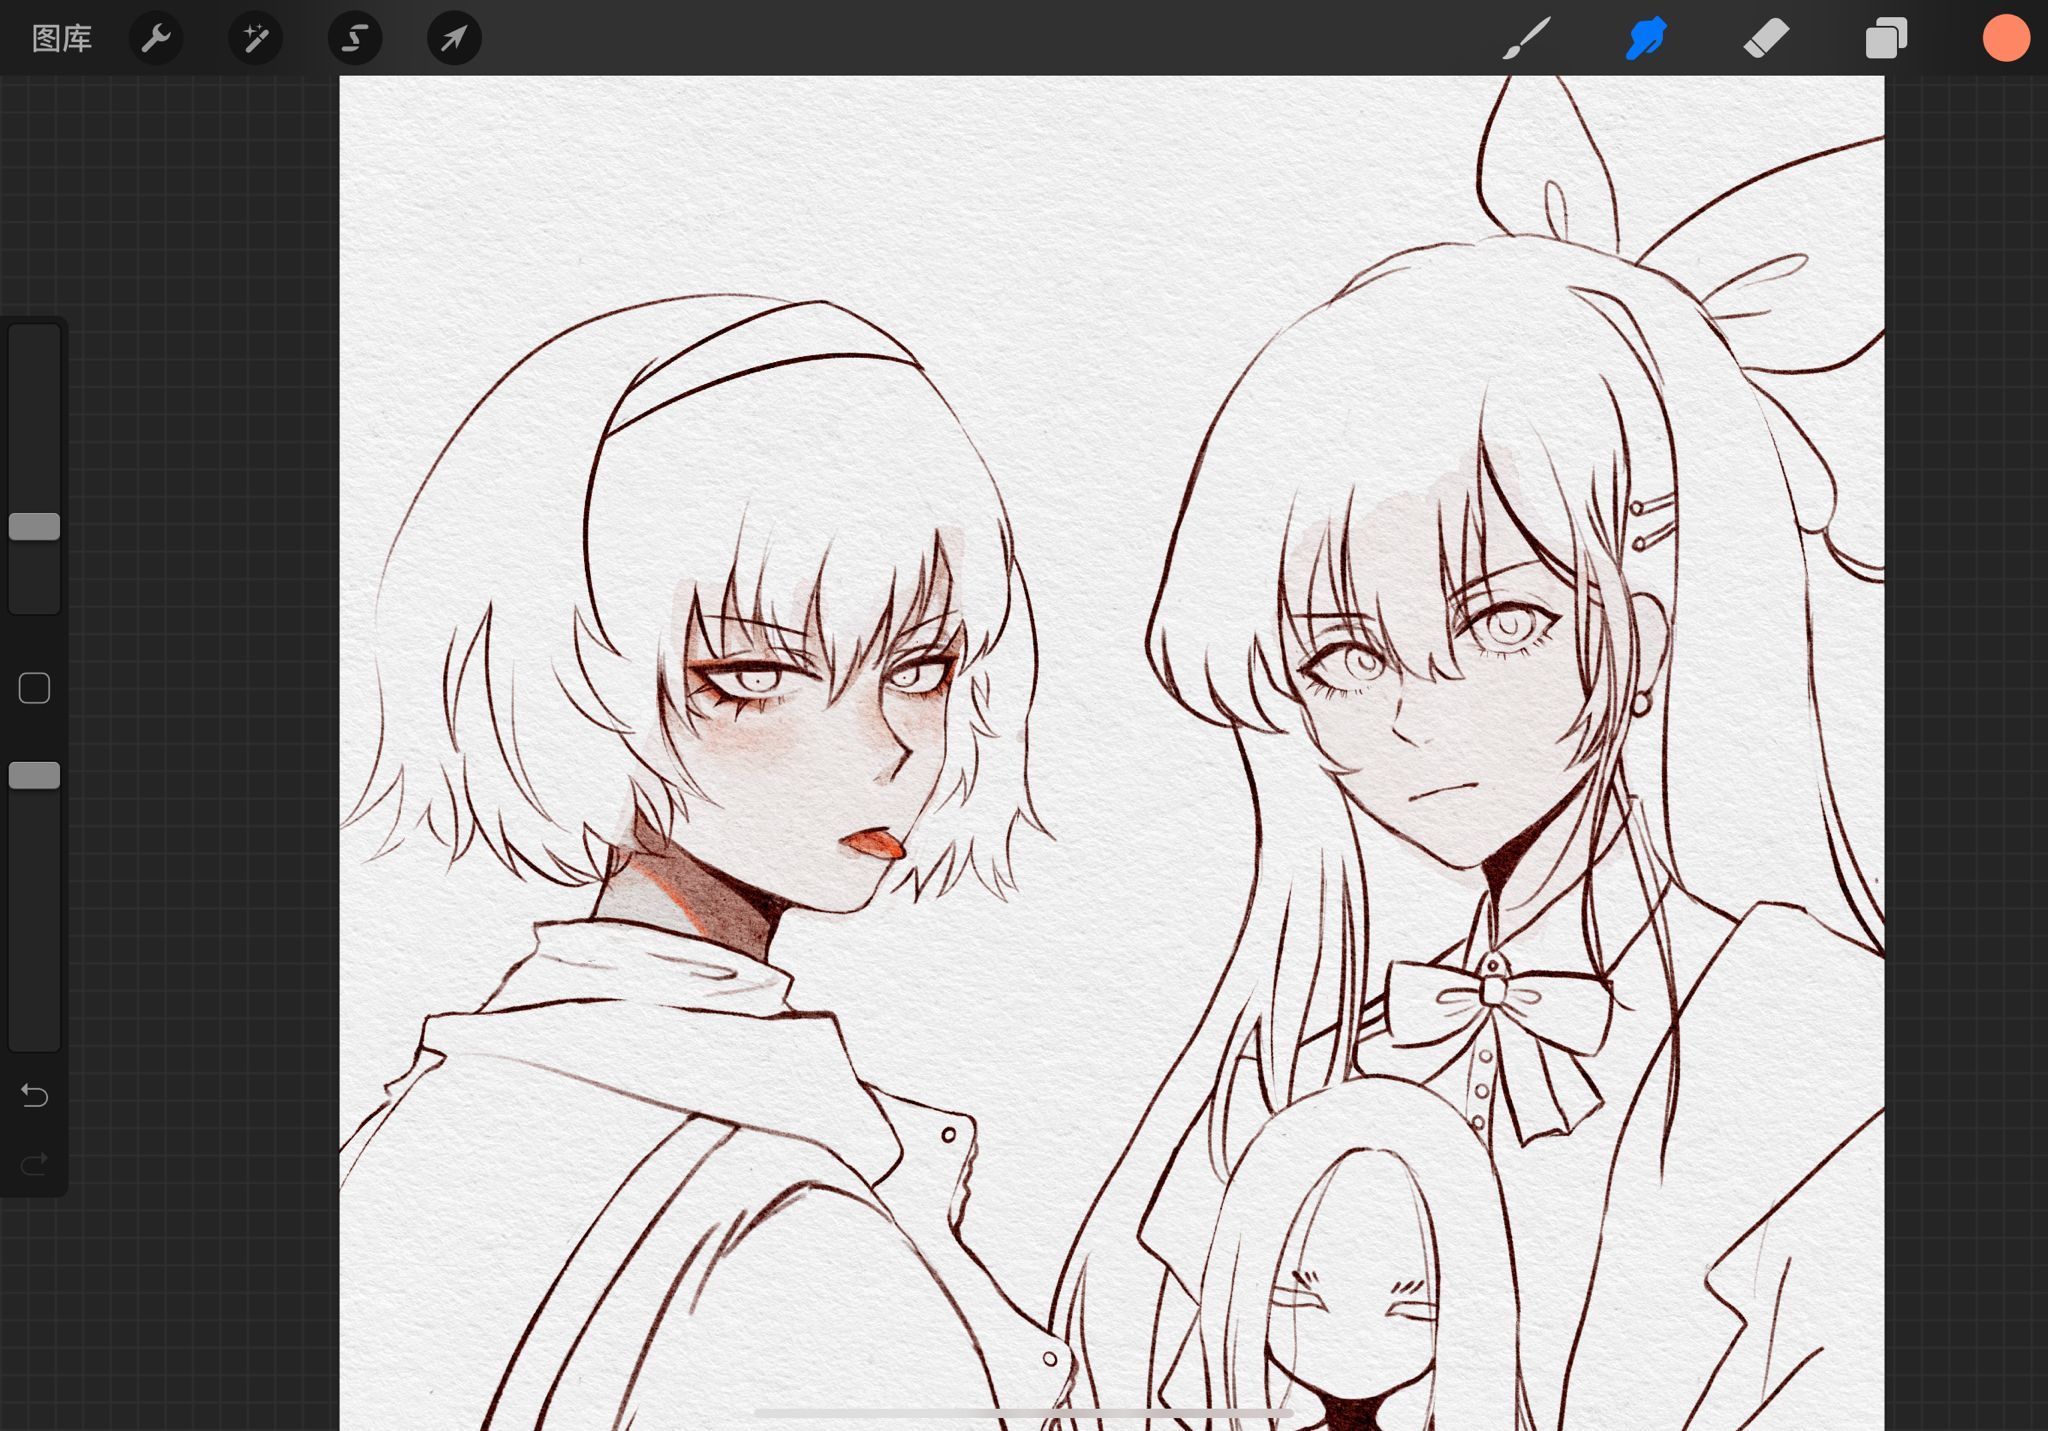The width and height of the screenshot is (2048, 1431).
Task: Select the Paint brush tool
Action: (1526, 38)
